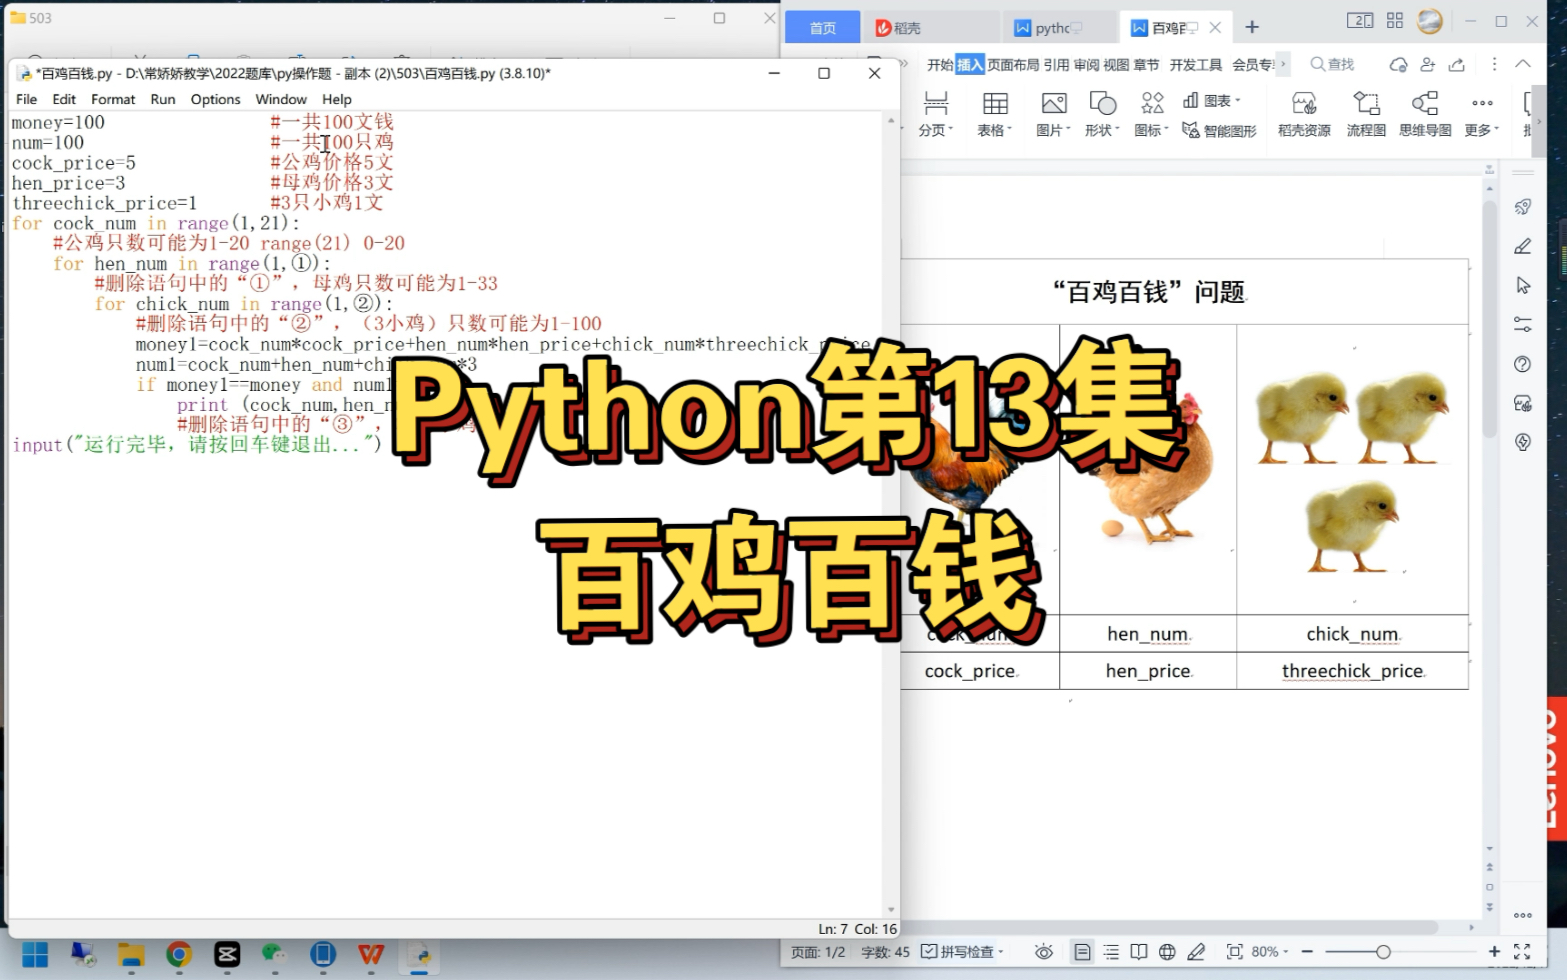The height and width of the screenshot is (980, 1567).
Task: Add a new WPS tab
Action: tap(1252, 28)
